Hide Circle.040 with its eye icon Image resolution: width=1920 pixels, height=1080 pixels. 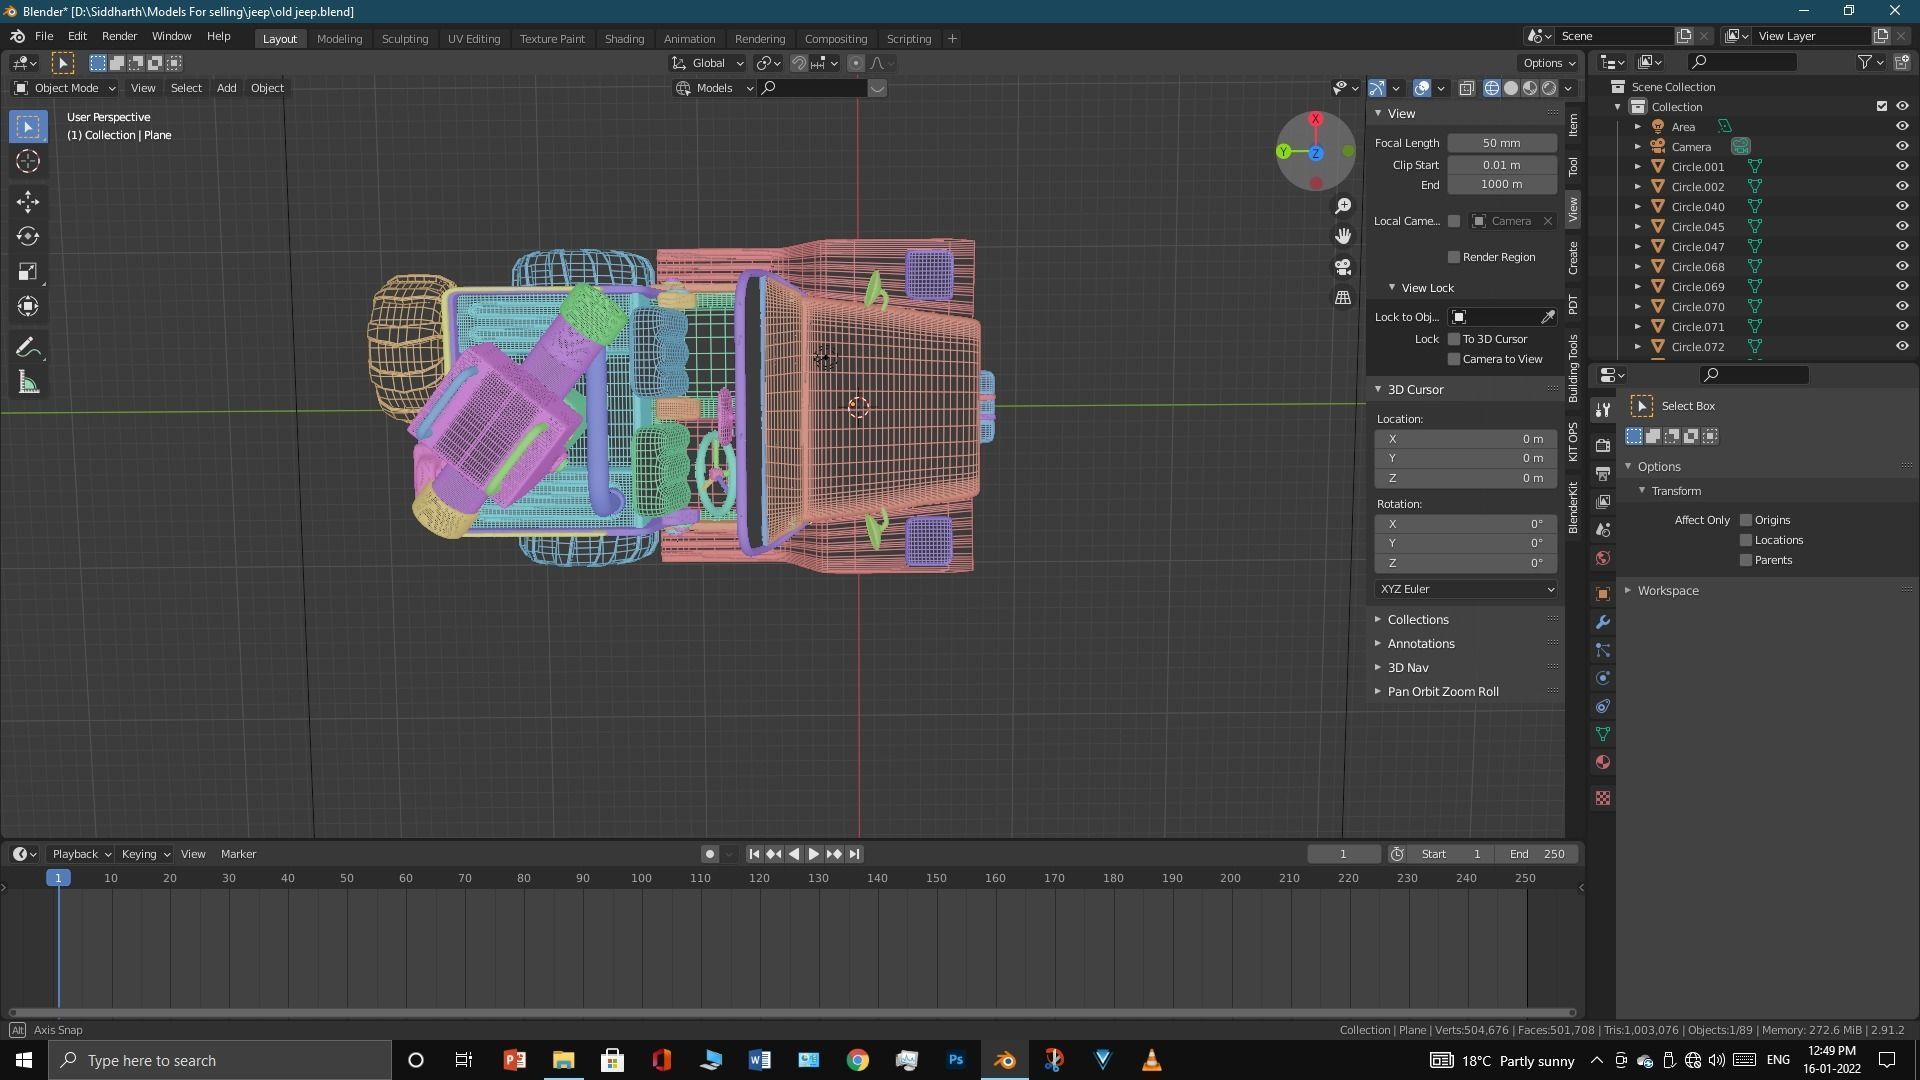click(x=1901, y=207)
